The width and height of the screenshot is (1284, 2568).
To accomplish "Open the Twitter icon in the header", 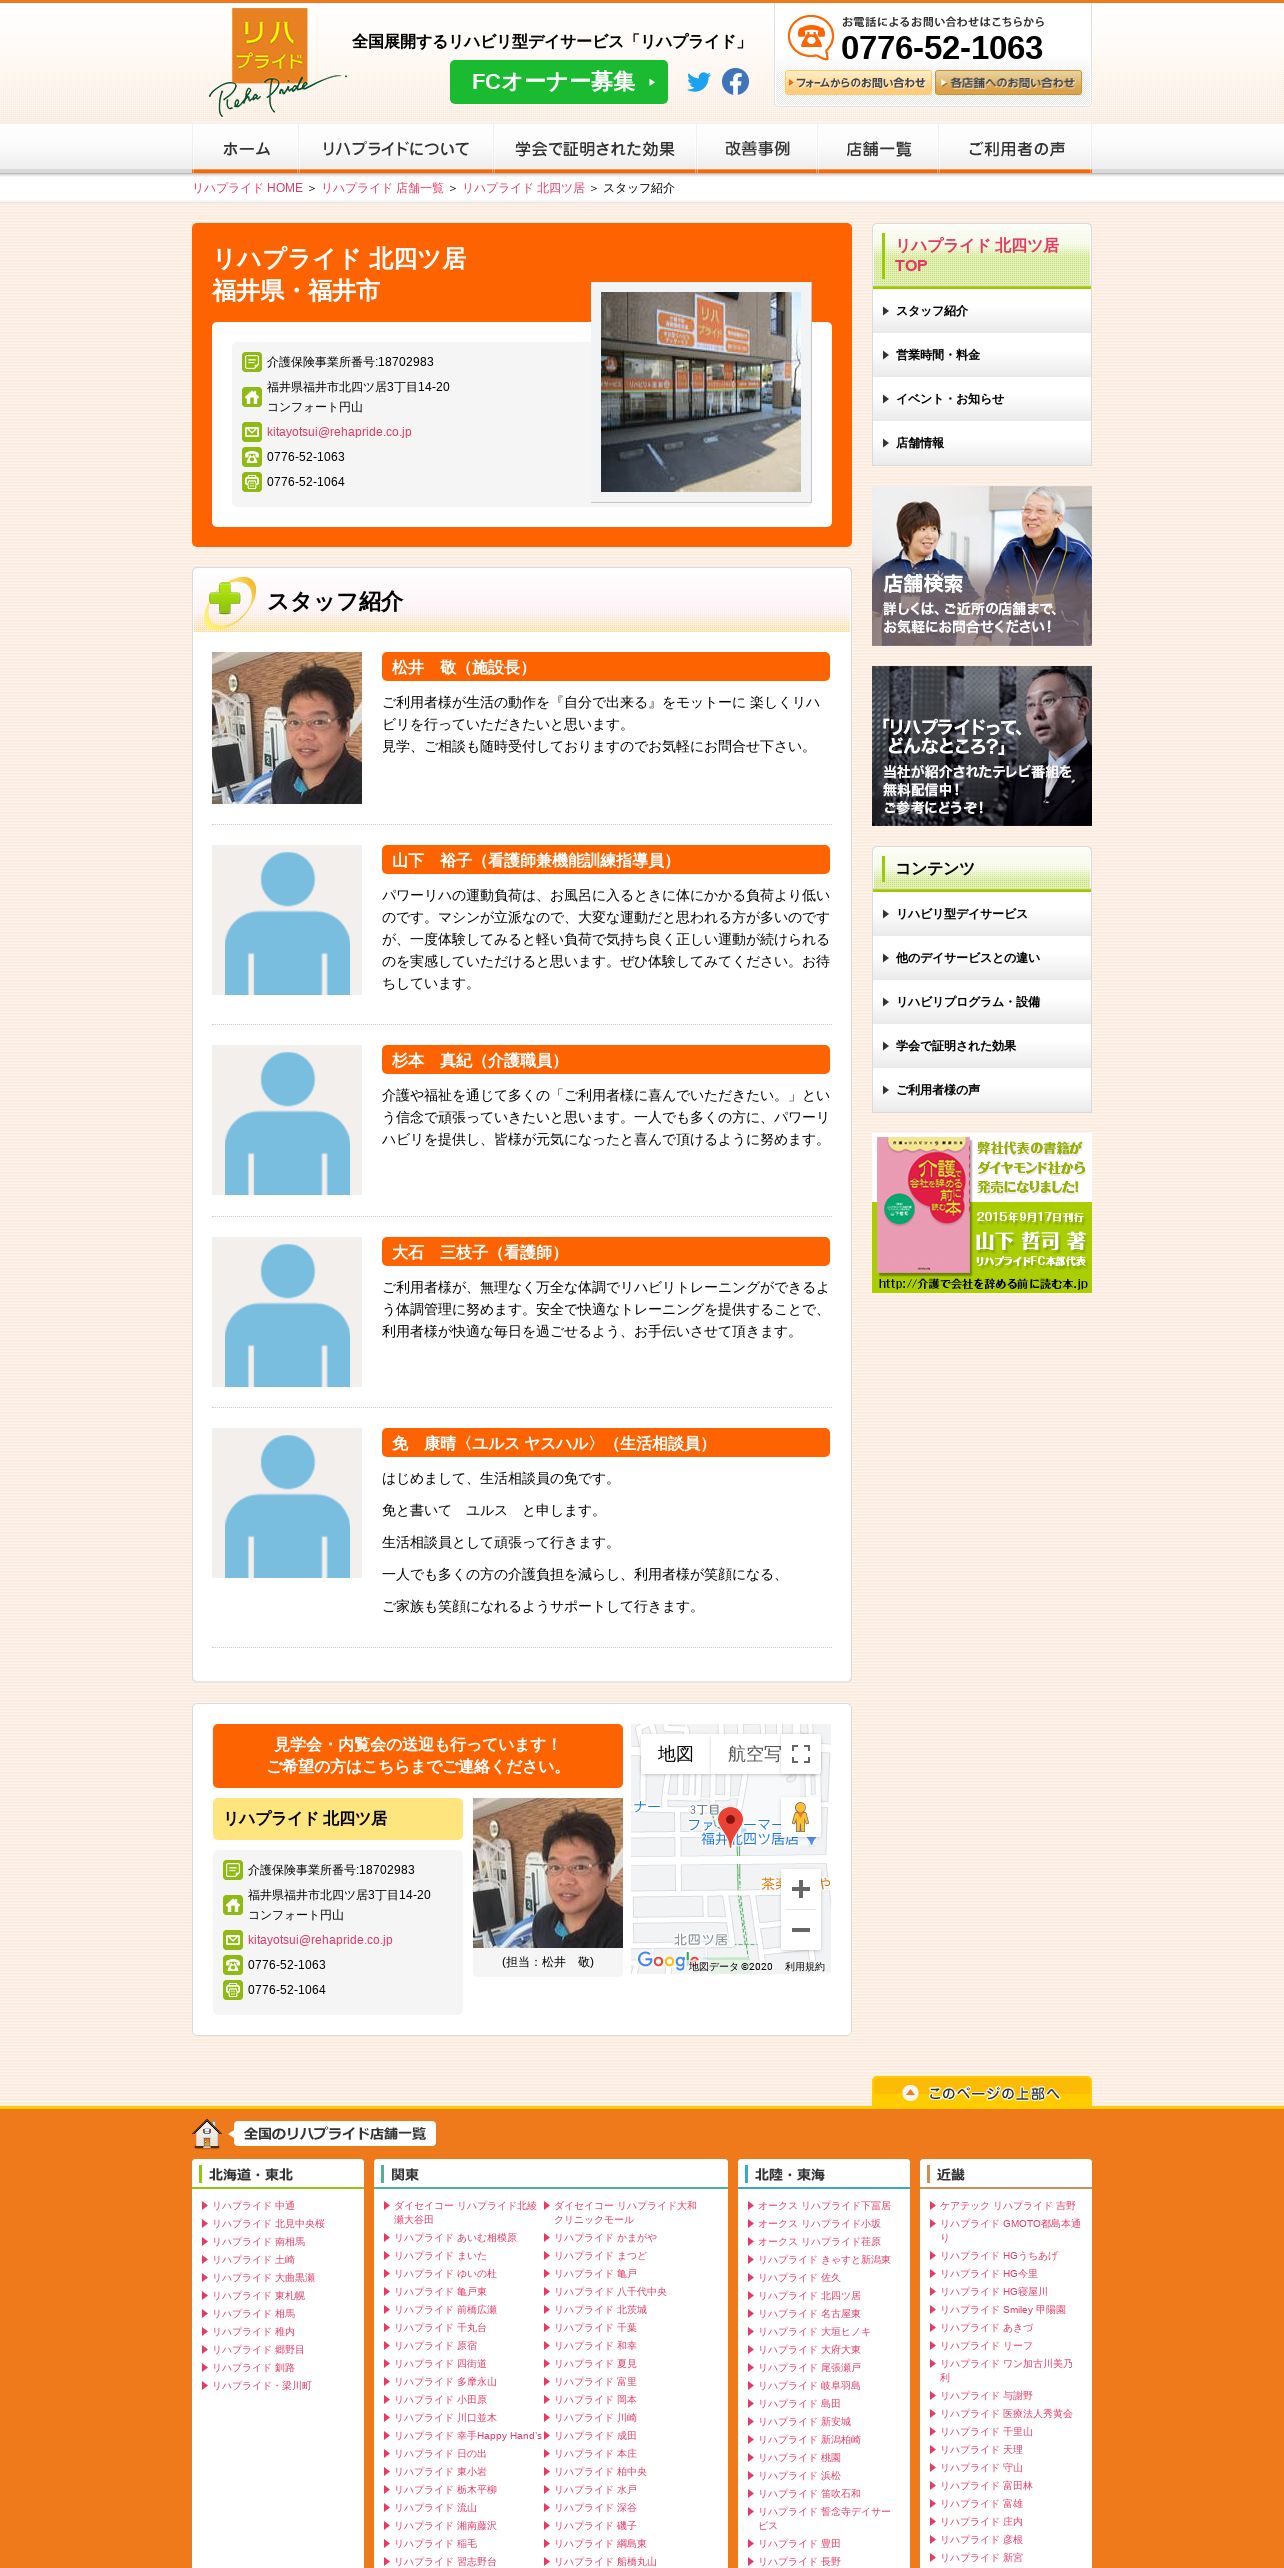I will pos(699,82).
